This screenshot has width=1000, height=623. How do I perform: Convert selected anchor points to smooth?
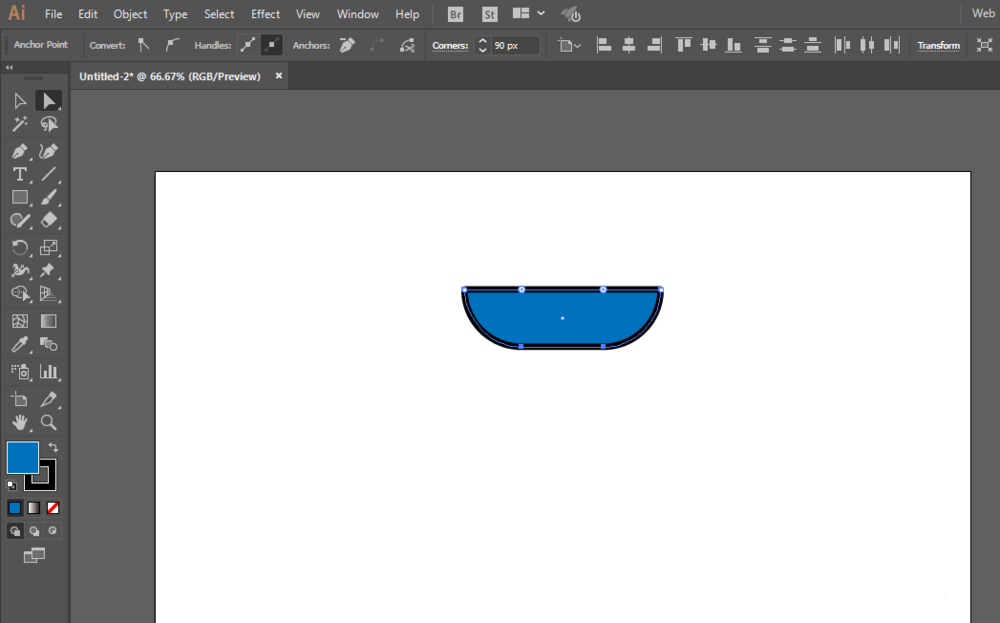coord(171,45)
